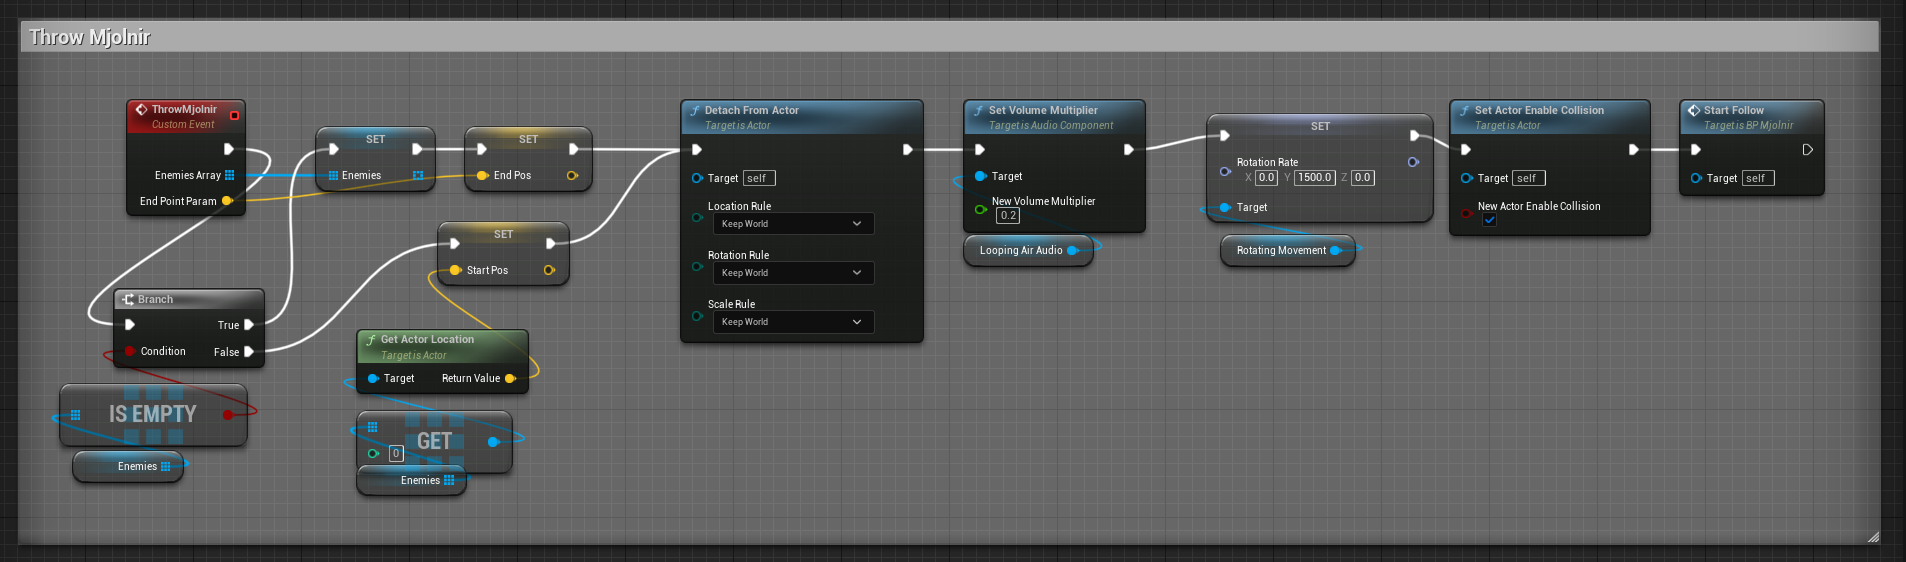This screenshot has width=1906, height=562.
Task: Select the SET Start Pos node header
Action: (503, 234)
